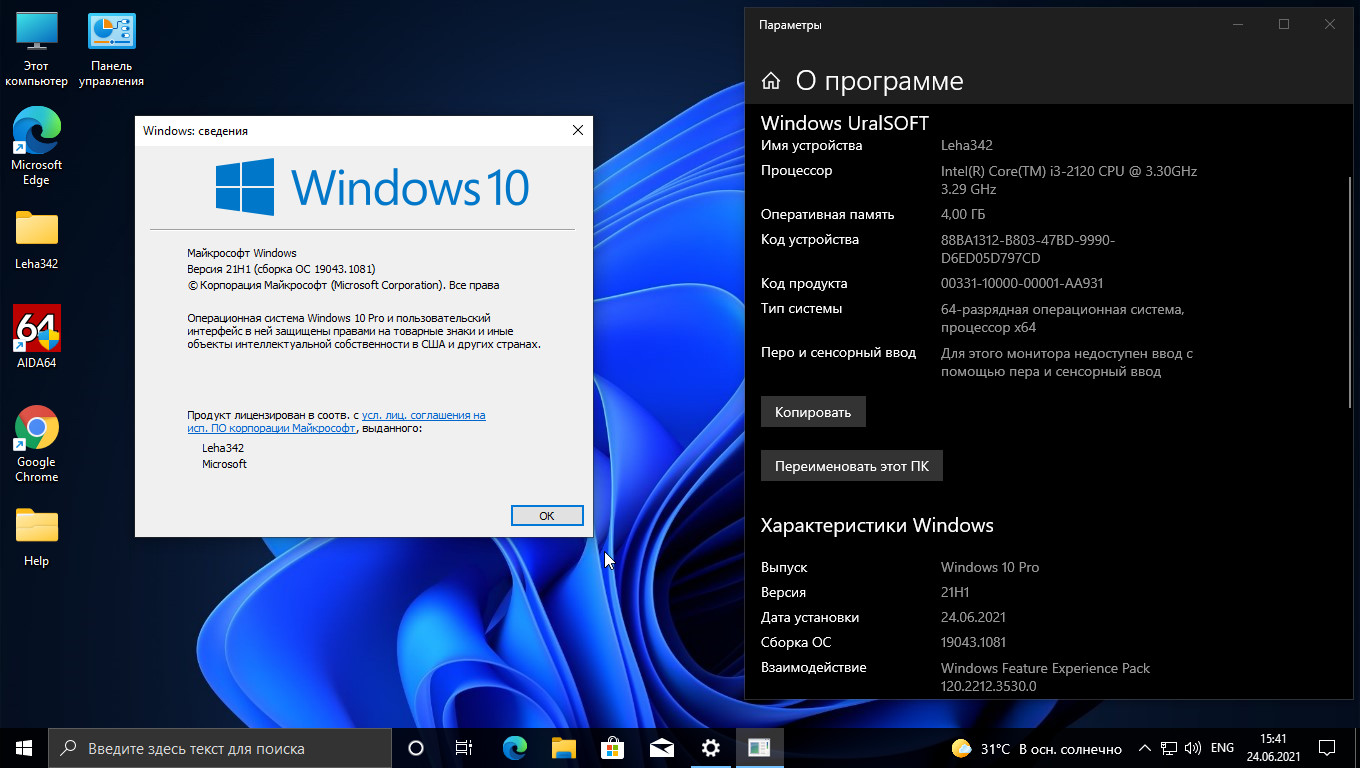Viewport: 1360px width, 768px height.
Task: Click the Windows UralSOFT heading
Action: pos(845,123)
